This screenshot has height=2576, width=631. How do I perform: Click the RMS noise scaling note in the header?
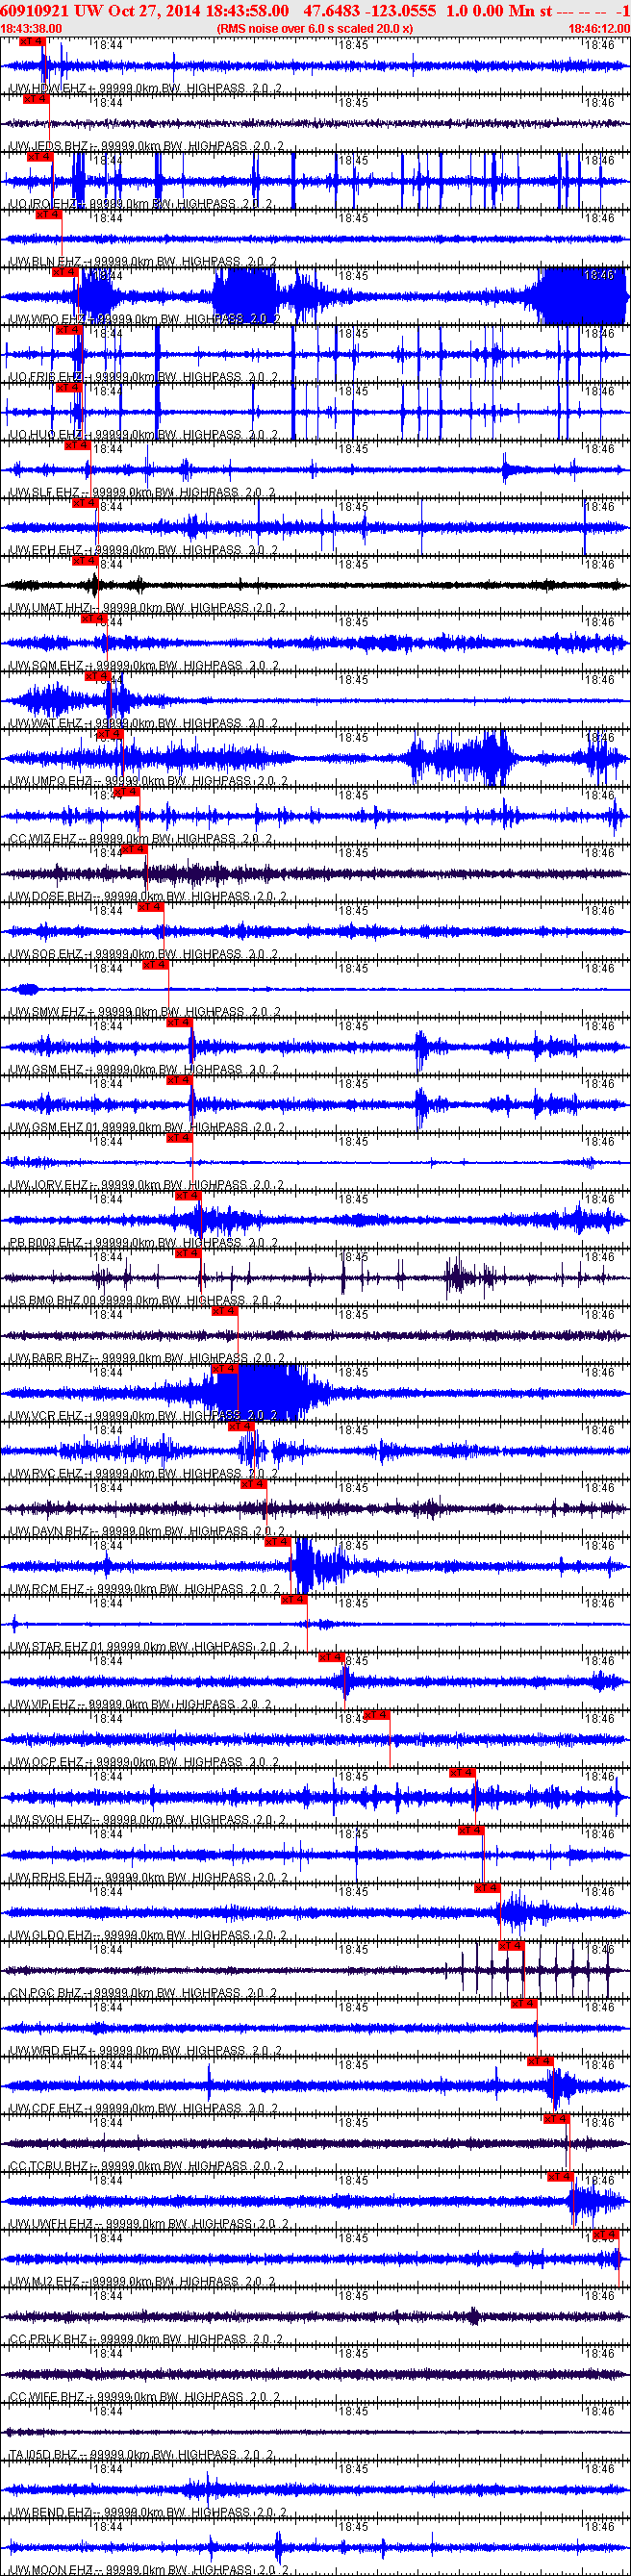click(x=315, y=29)
